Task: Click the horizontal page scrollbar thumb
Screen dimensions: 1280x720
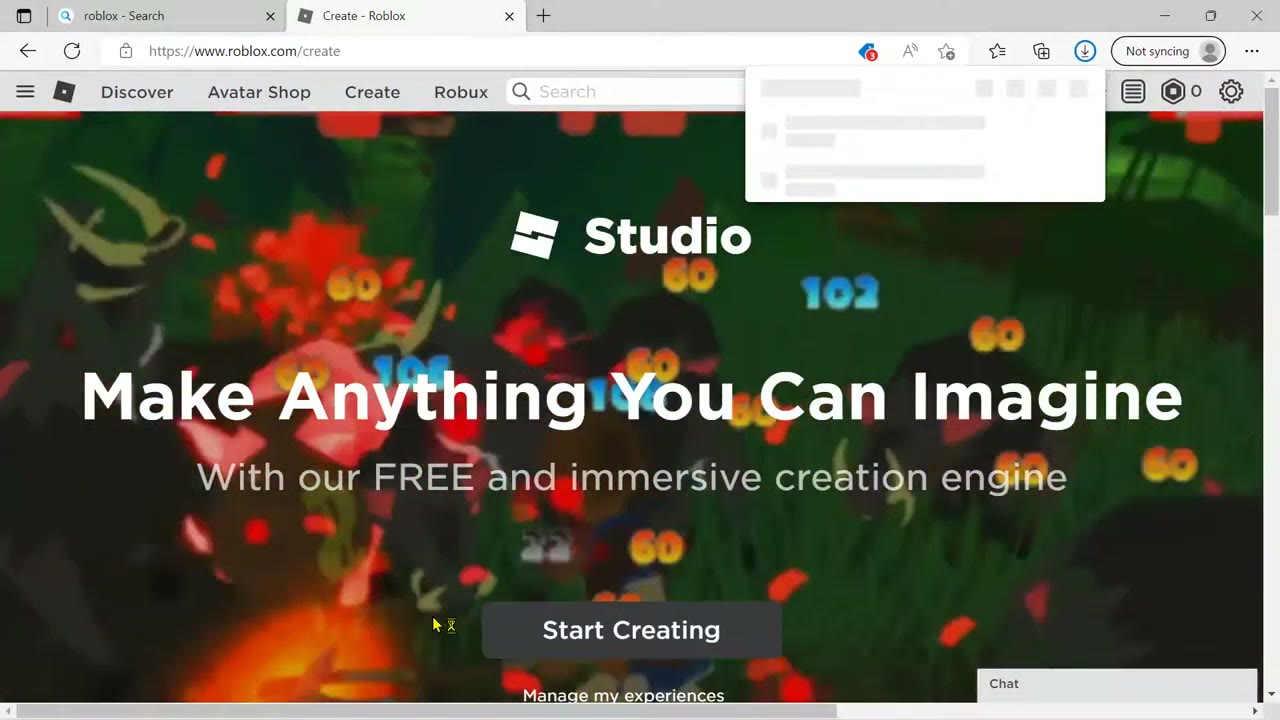Action: click(427, 711)
